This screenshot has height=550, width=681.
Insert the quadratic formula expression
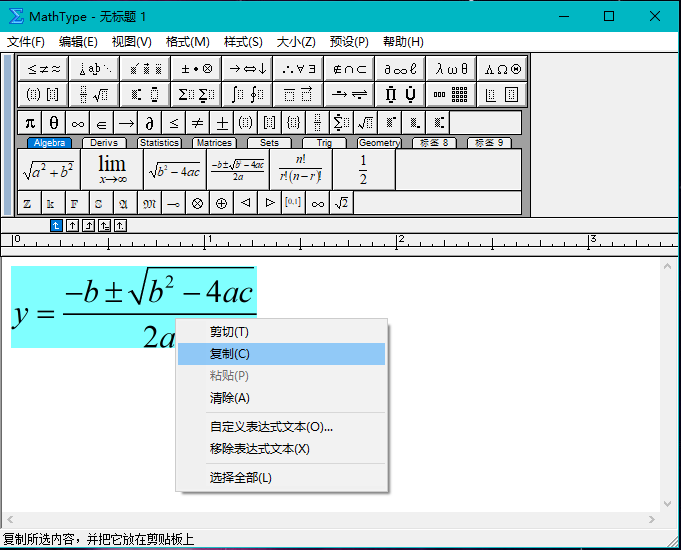point(238,169)
